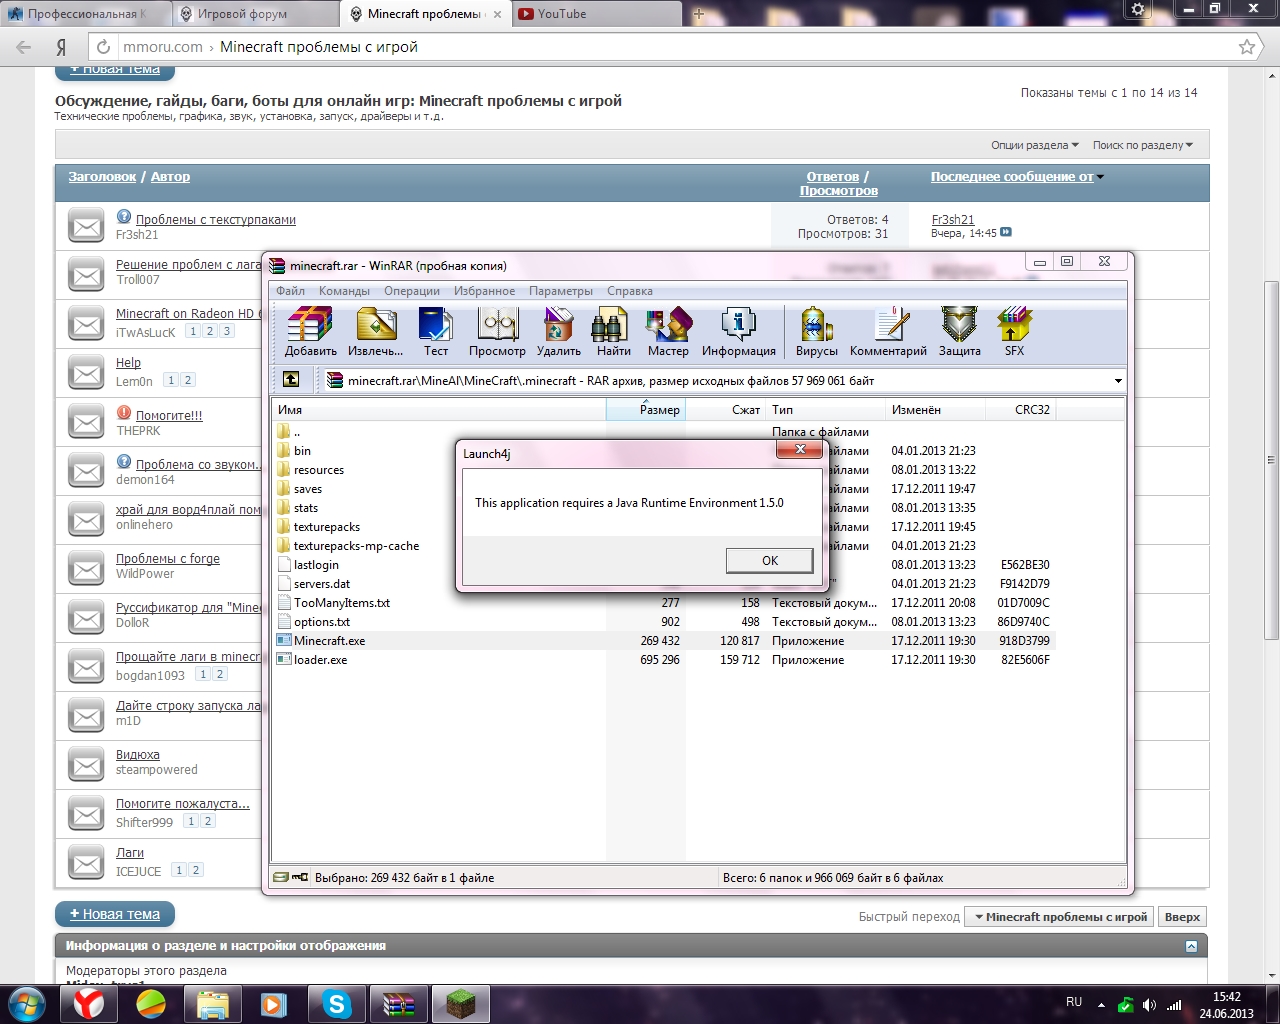Open the Комментарий (Comment) tool

(x=888, y=331)
